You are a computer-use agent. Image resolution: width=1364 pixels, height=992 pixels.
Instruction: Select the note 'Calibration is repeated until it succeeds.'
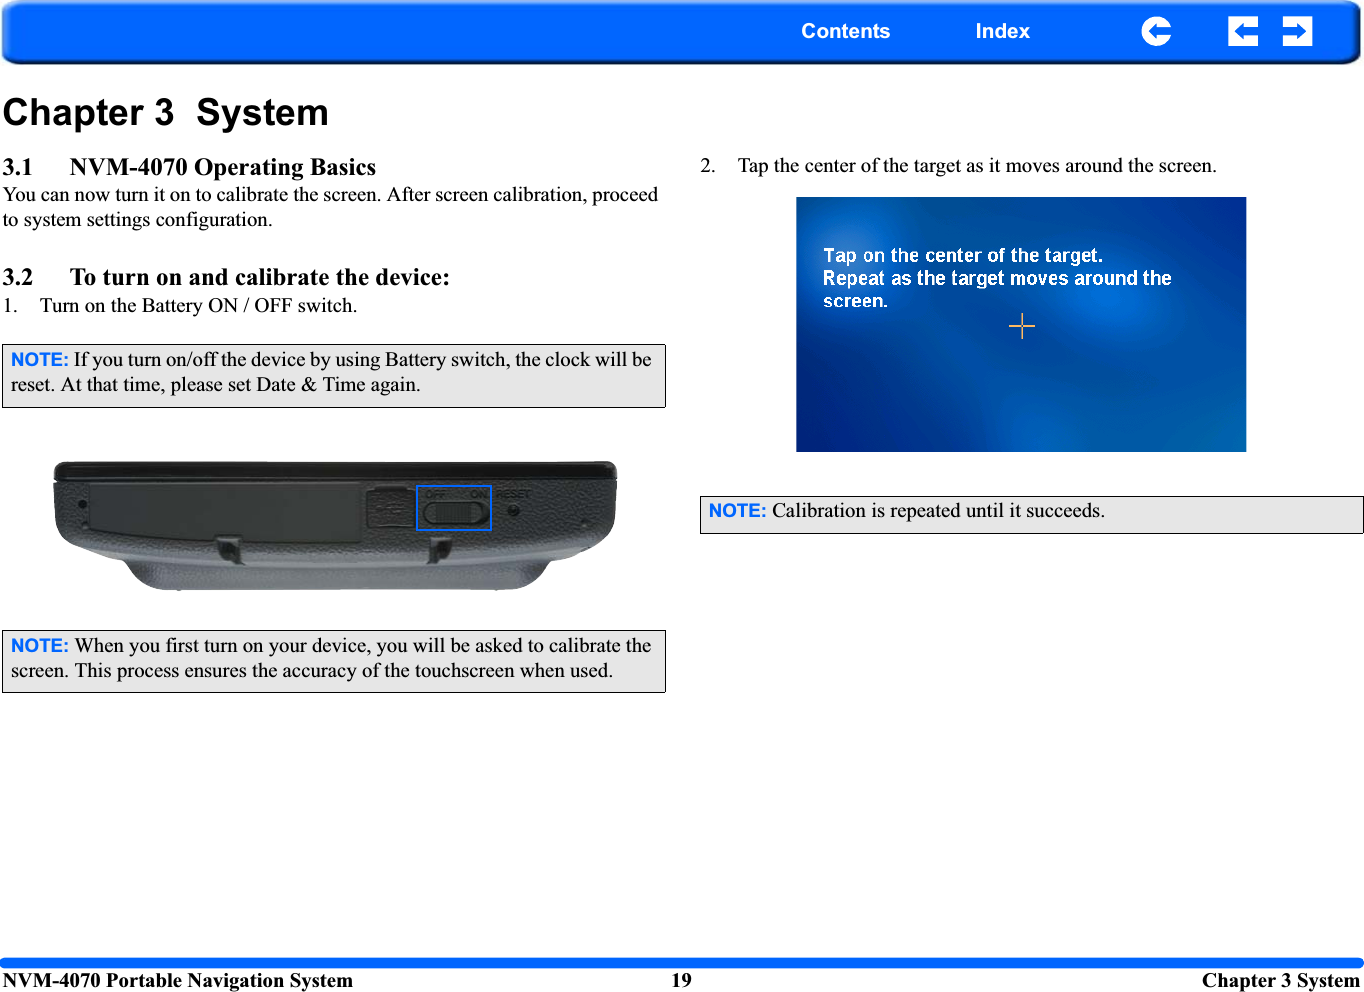click(x=1031, y=514)
